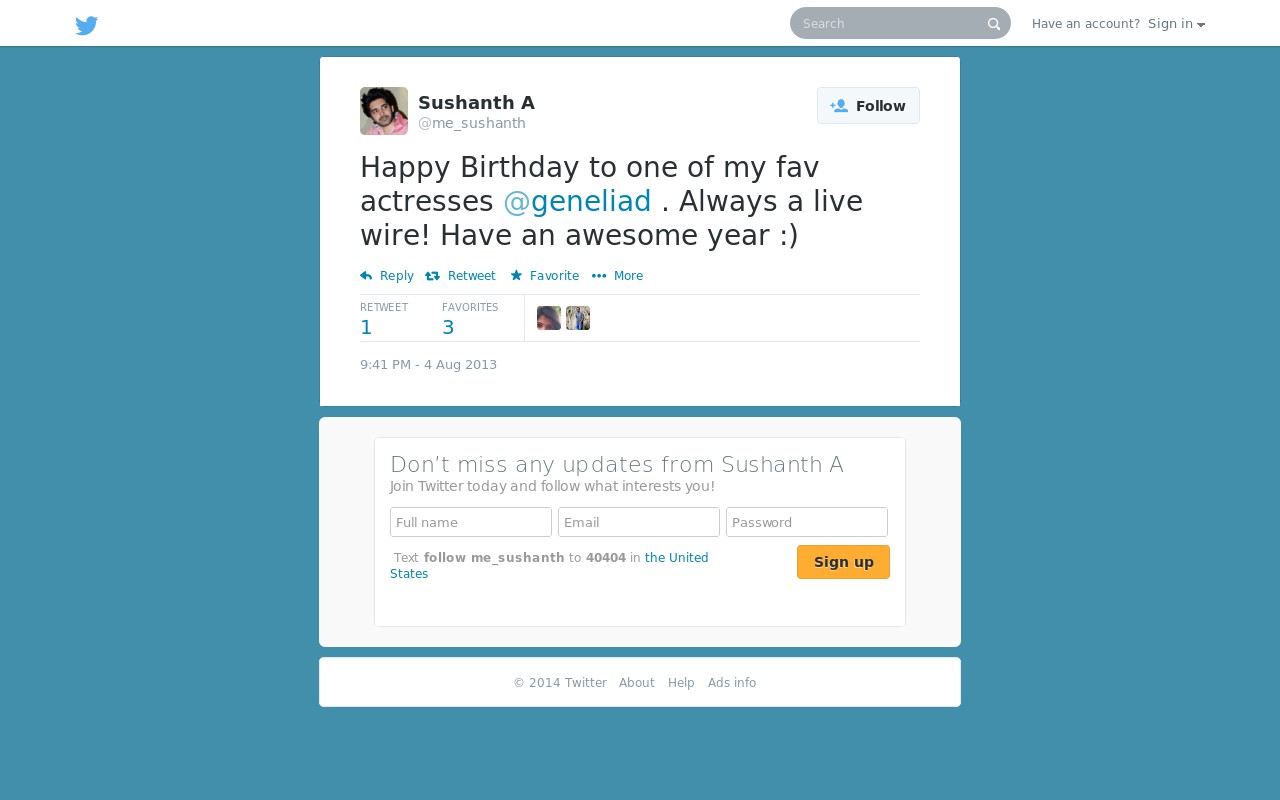Open the More ellipsis options
This screenshot has width=1280, height=800.
(x=617, y=276)
